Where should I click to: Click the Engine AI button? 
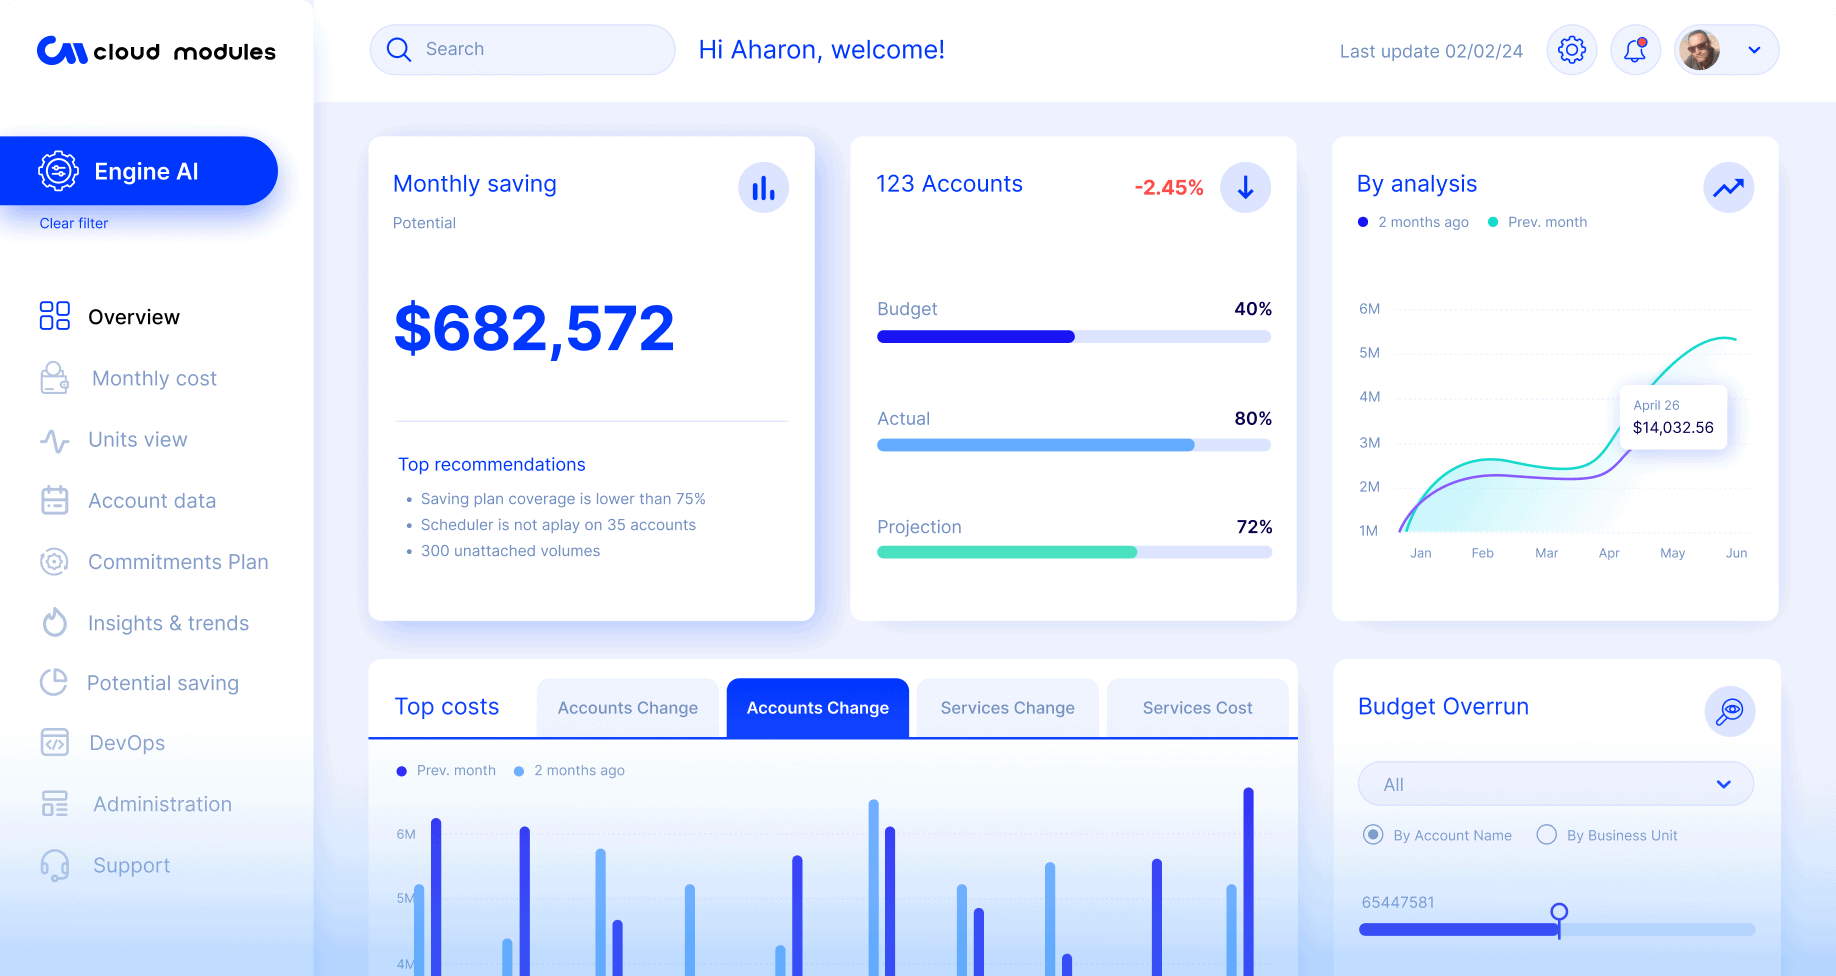tap(139, 172)
